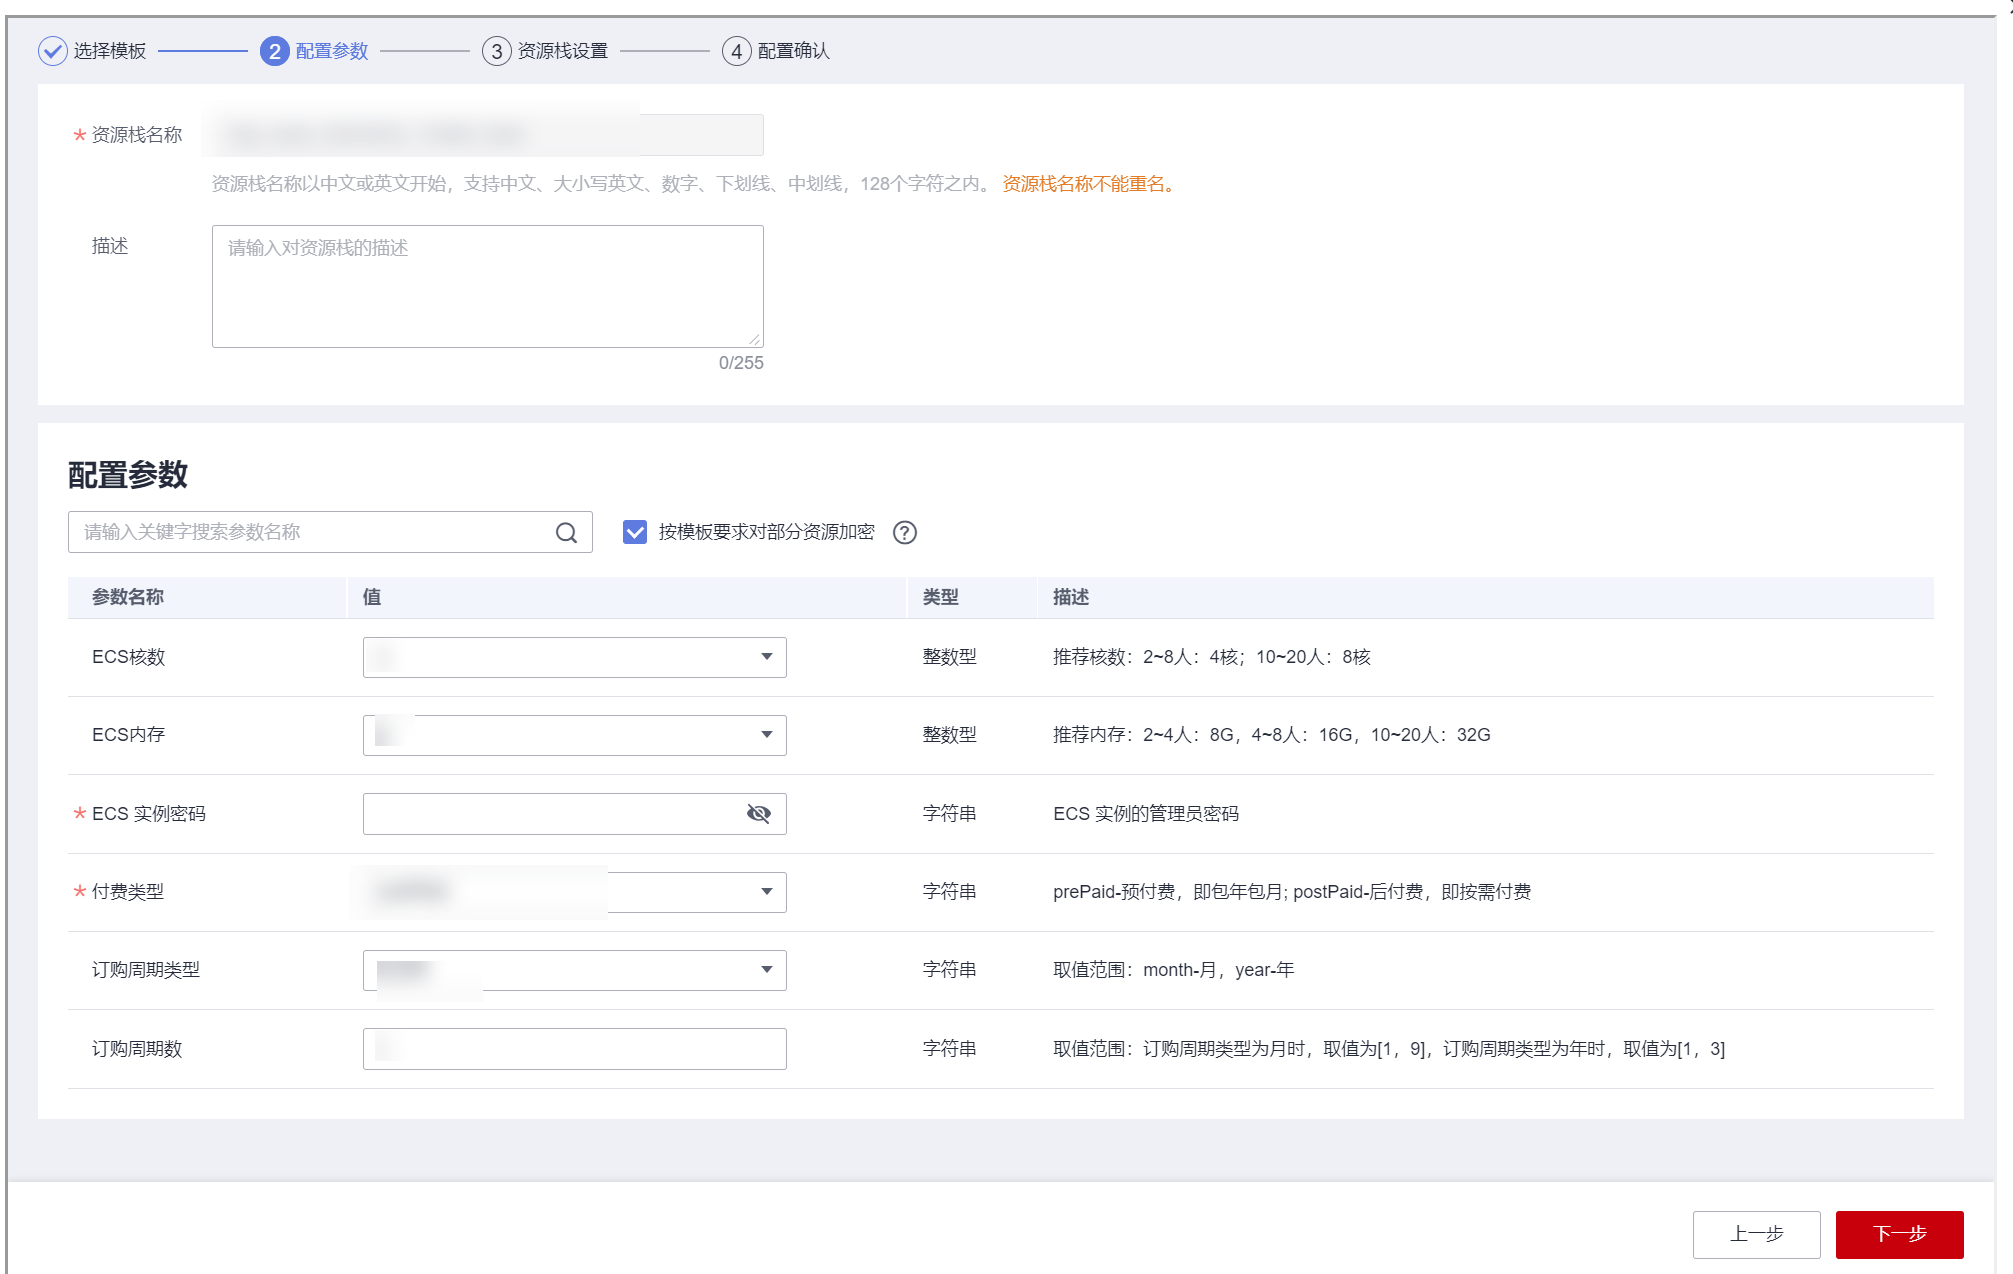
Task: Click the step 2 配置参数 circle icon
Action: [x=274, y=51]
